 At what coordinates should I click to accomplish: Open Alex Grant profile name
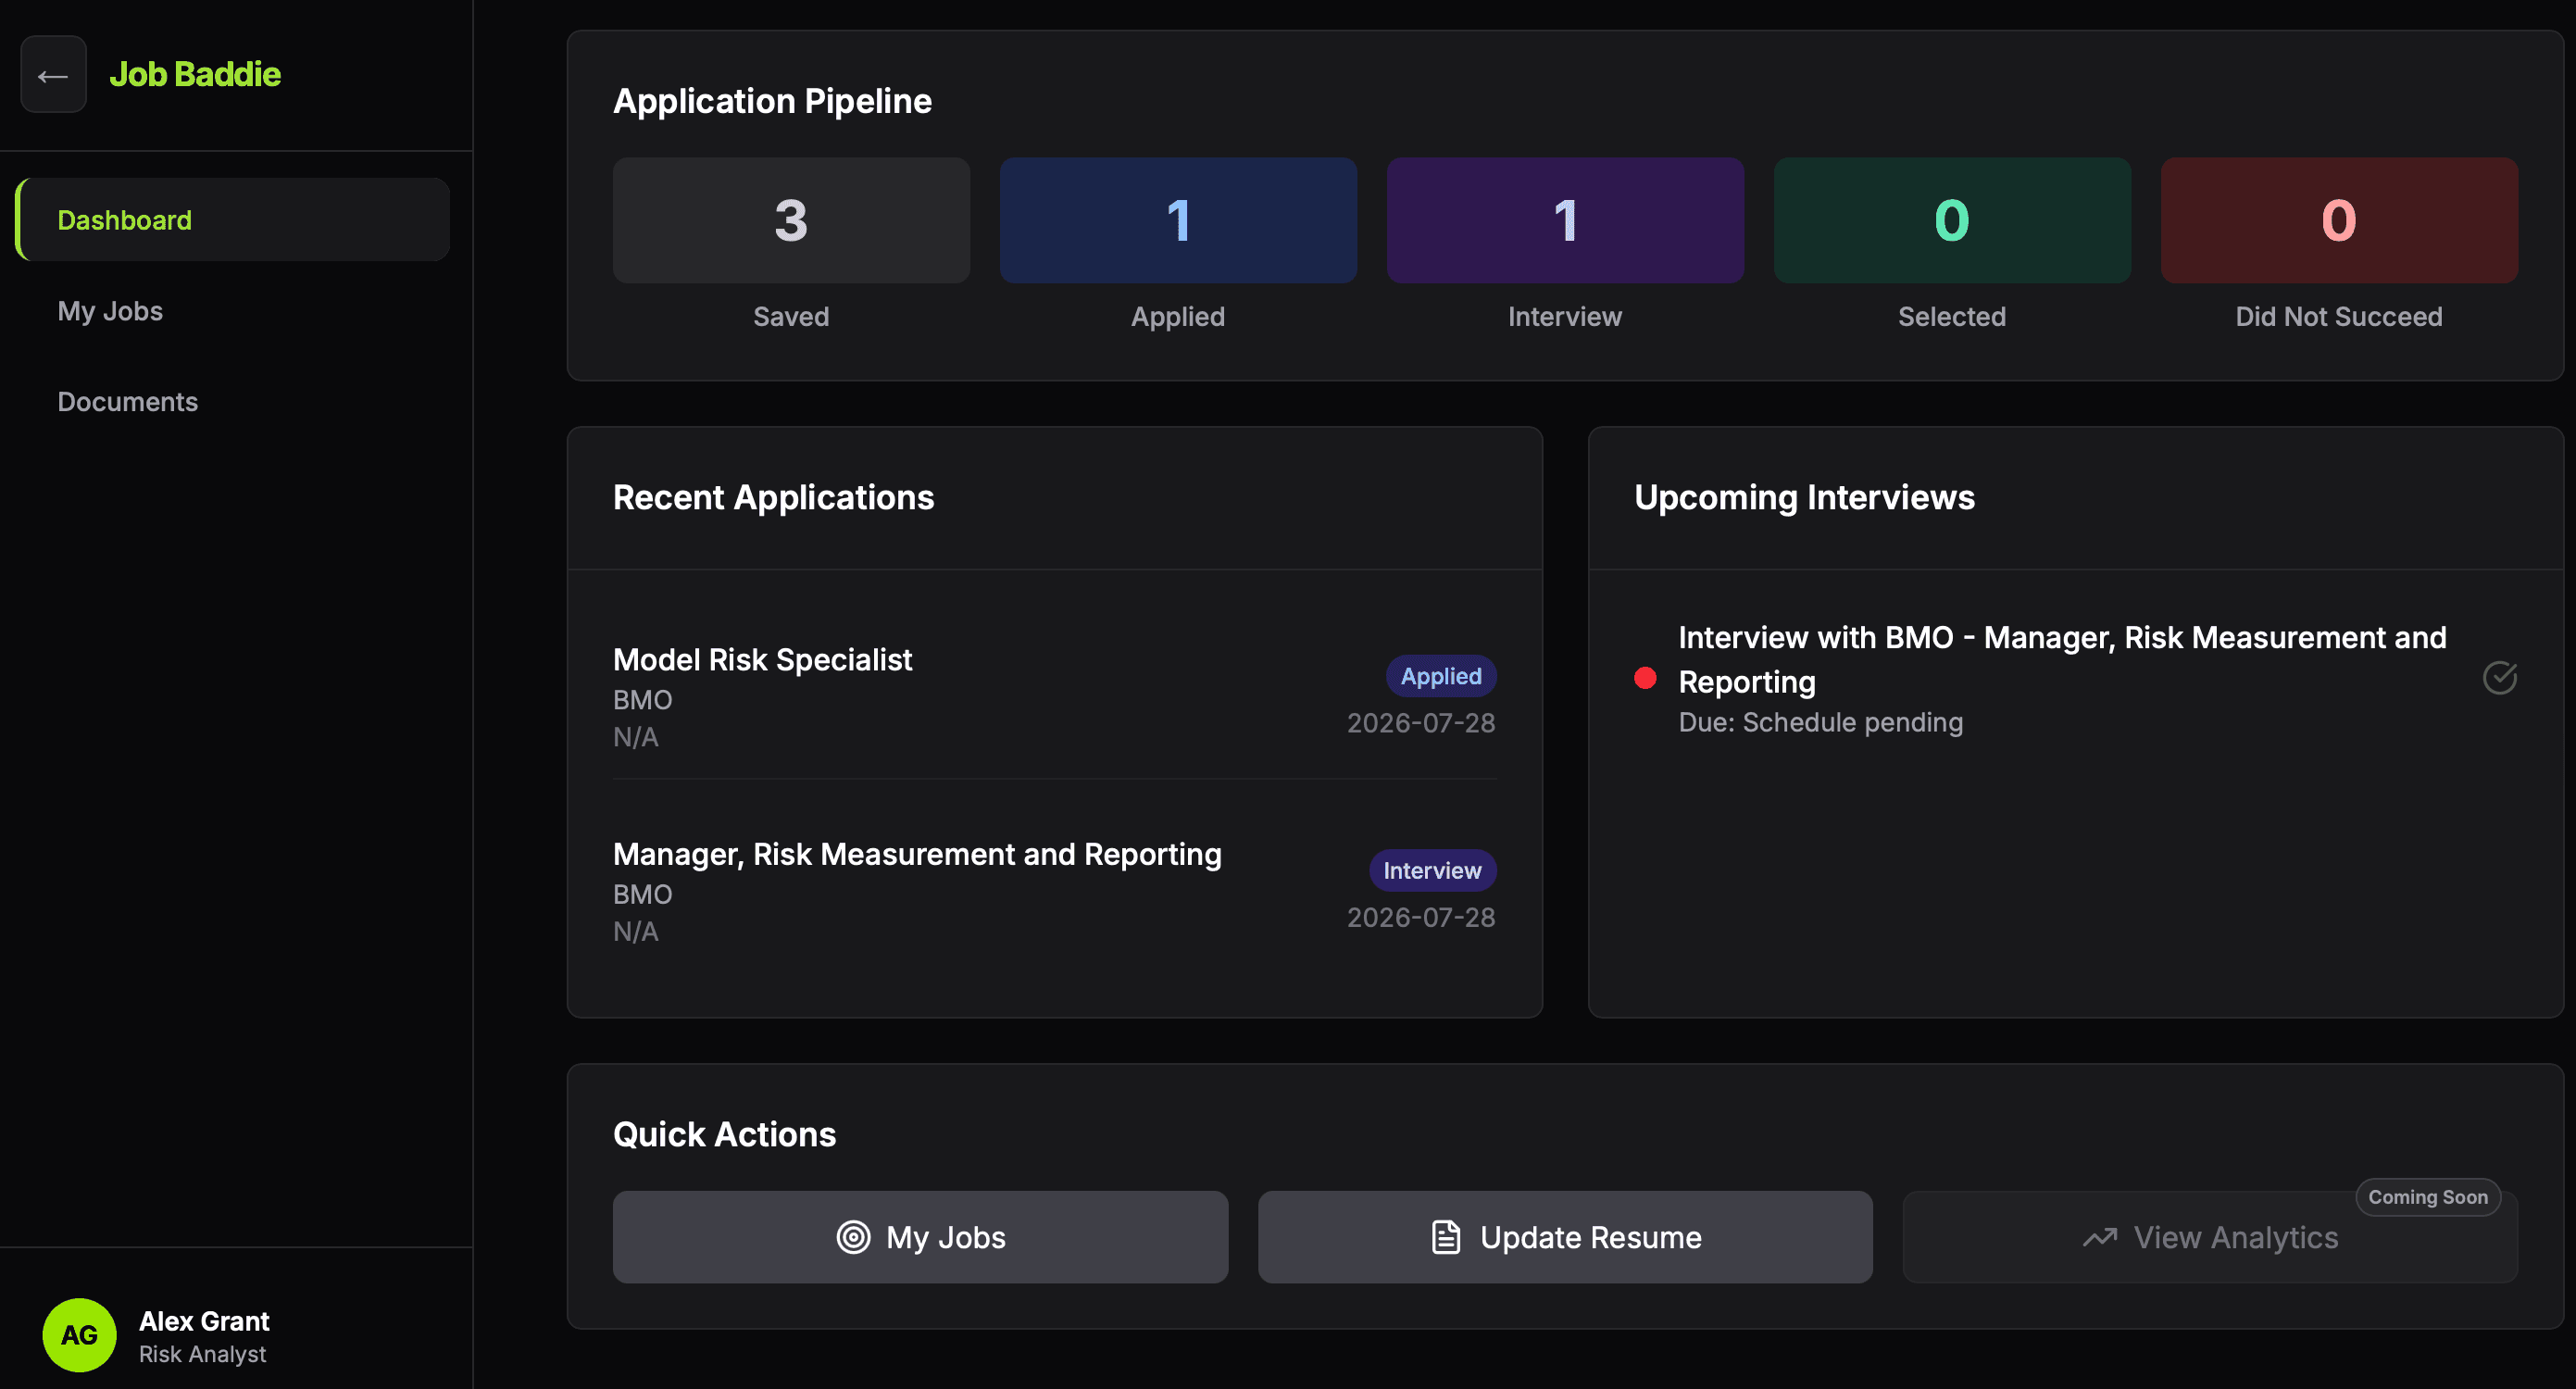pos(204,1321)
